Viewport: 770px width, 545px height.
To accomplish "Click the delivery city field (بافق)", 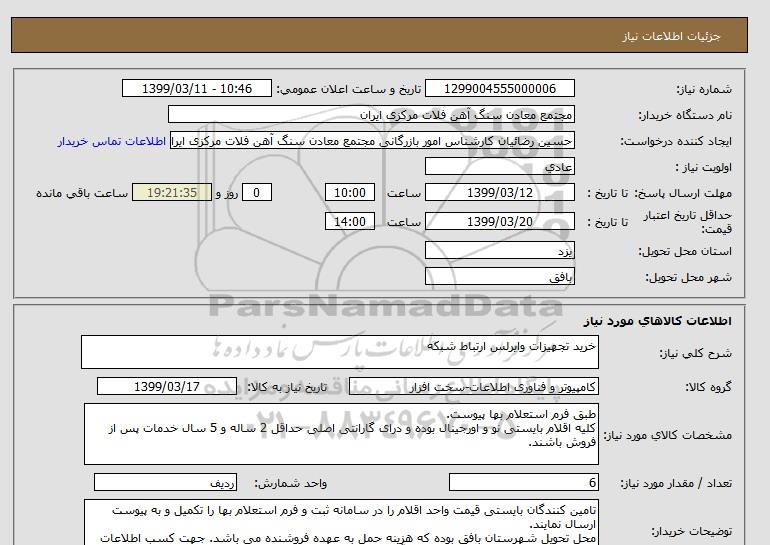I will pos(499,277).
